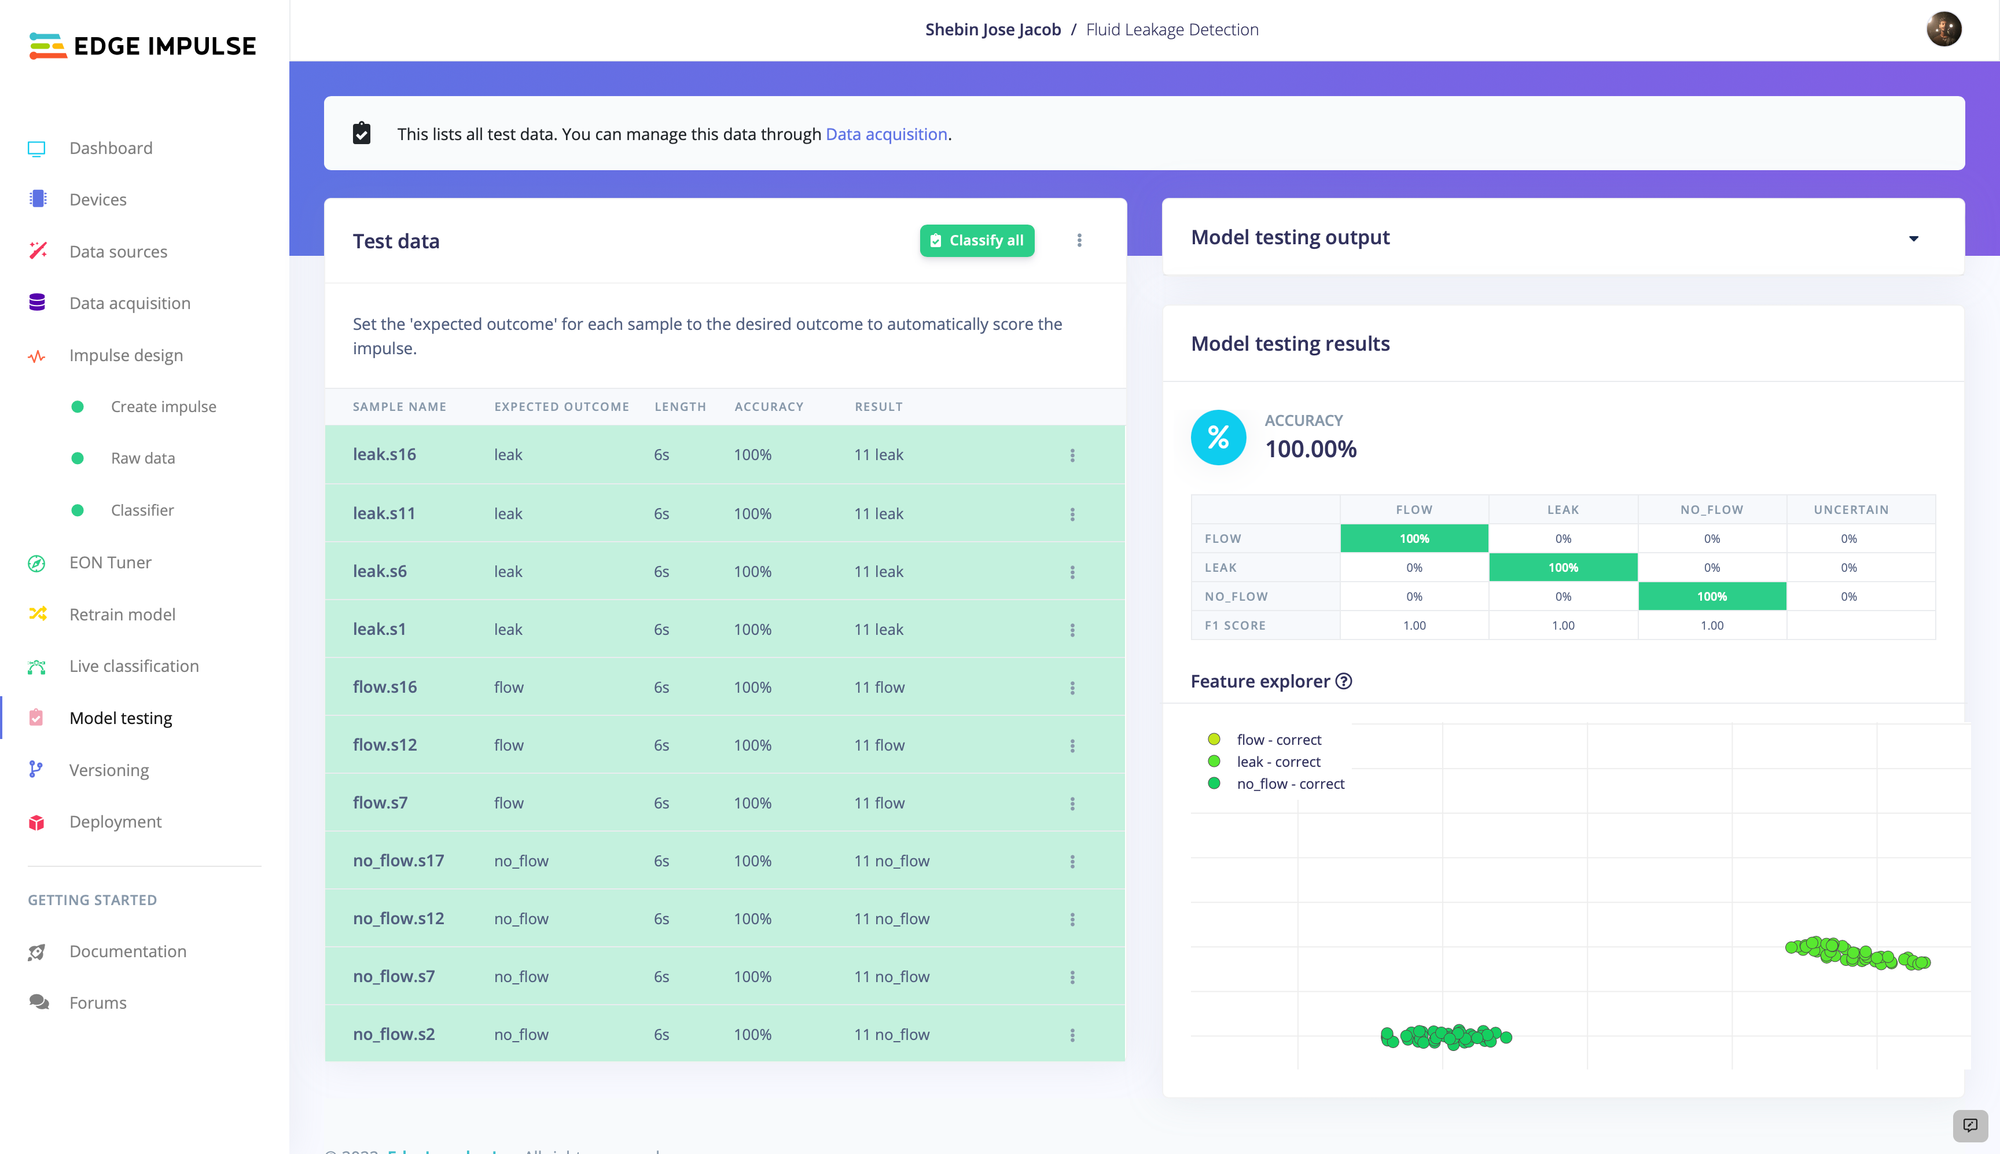Click the Dashboard monitor icon

click(x=37, y=149)
